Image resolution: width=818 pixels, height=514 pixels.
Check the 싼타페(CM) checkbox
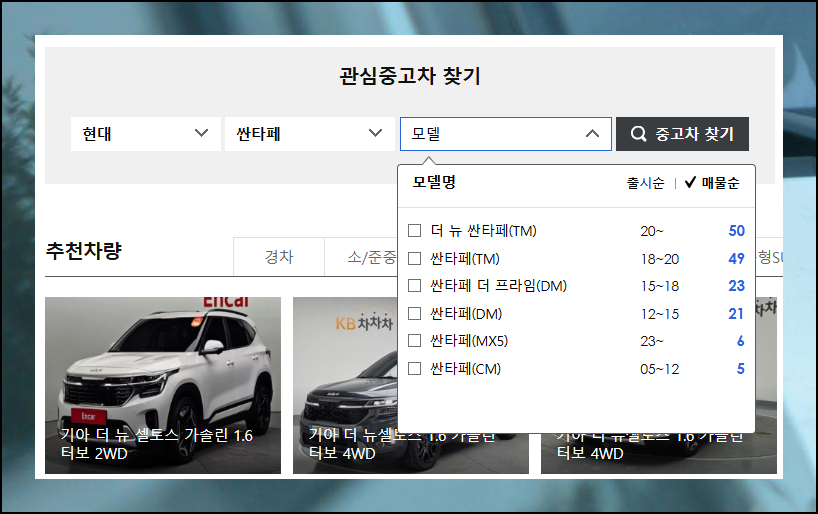tap(414, 368)
